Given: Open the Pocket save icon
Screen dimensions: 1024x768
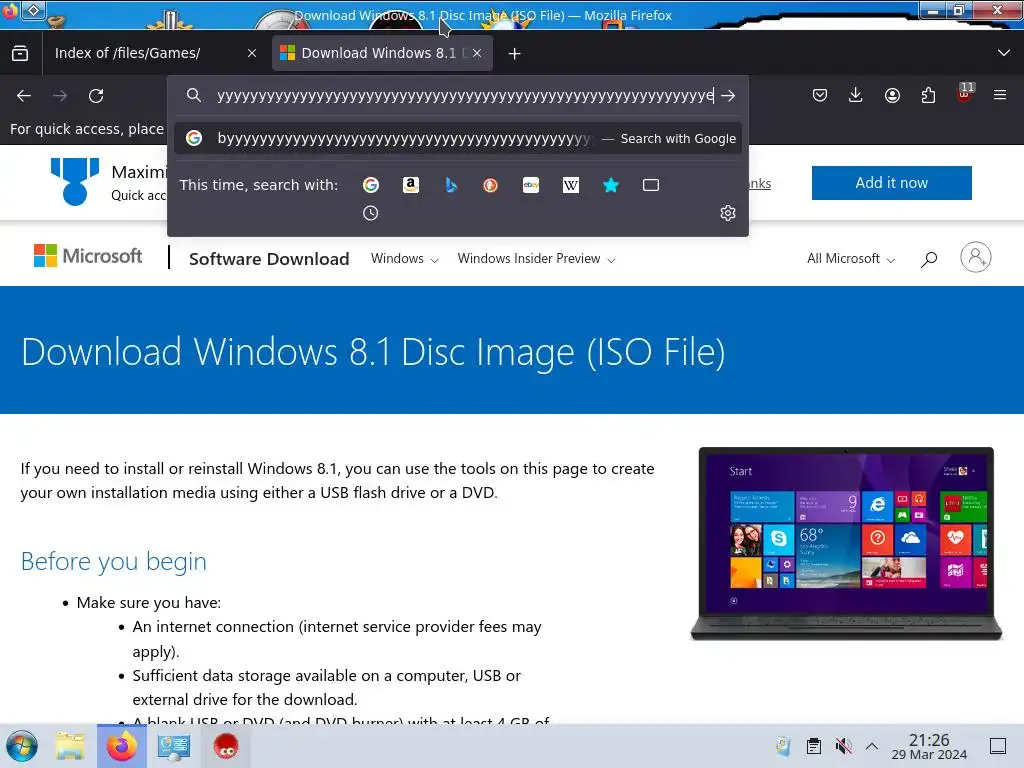Looking at the screenshot, I should click(820, 96).
